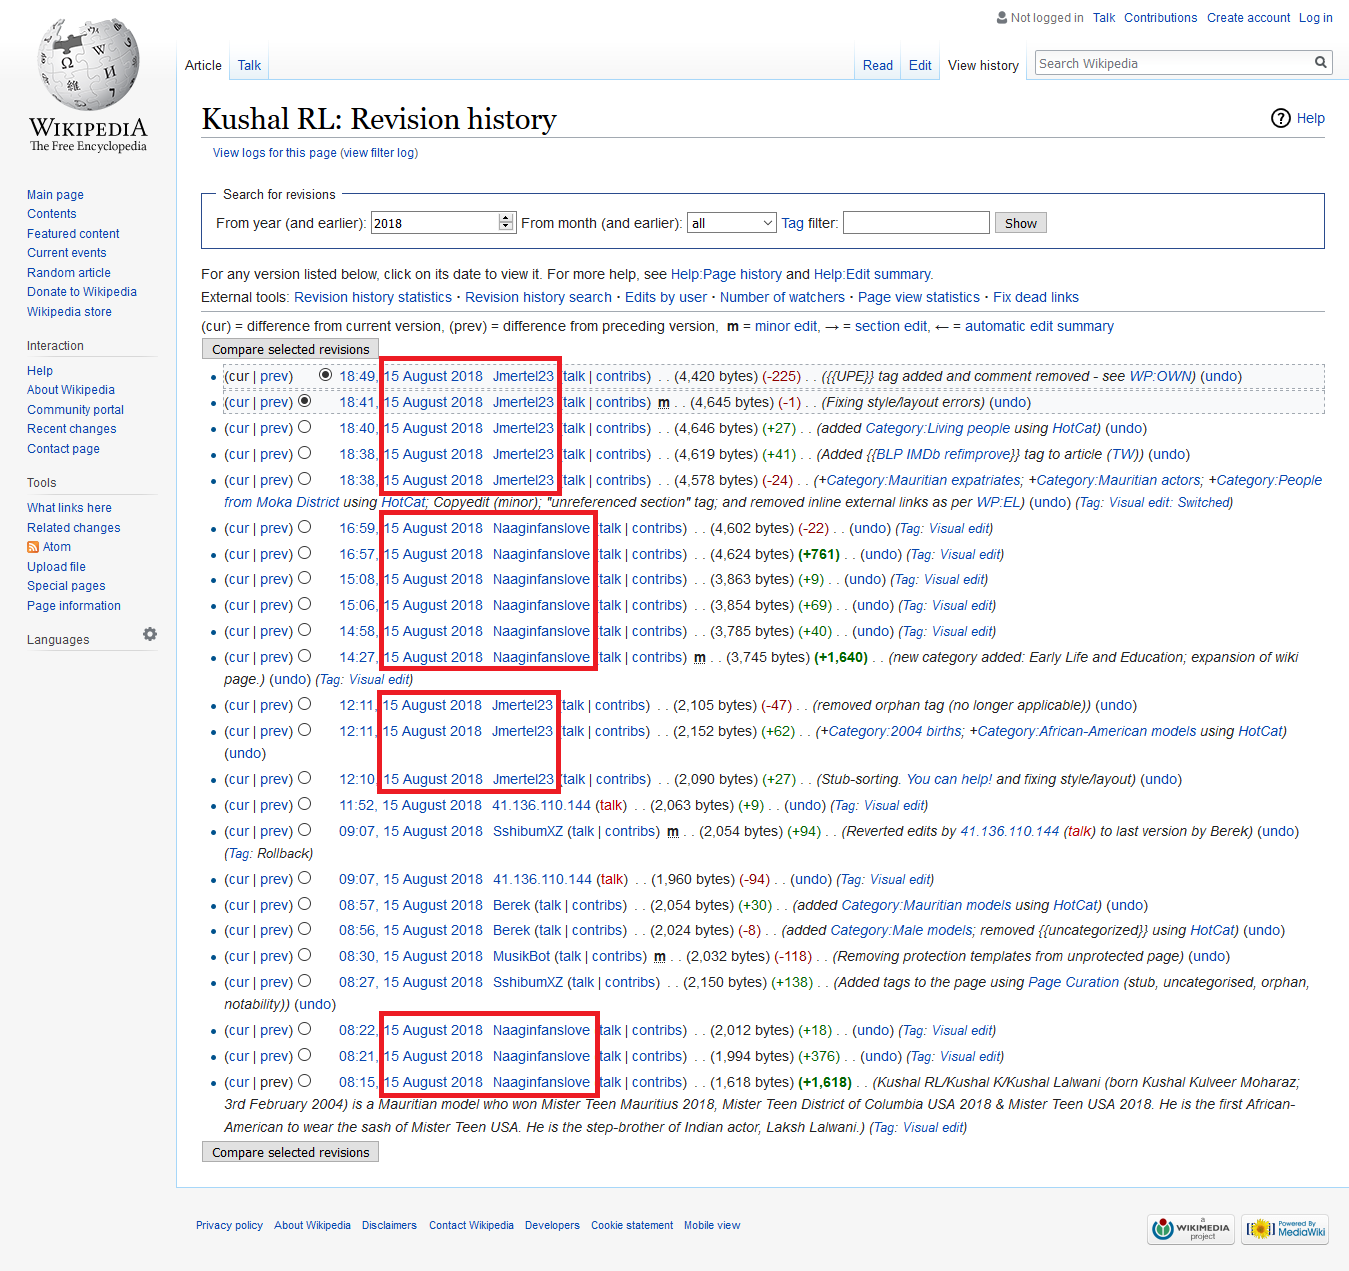Click the year stepper arrows

tap(506, 223)
